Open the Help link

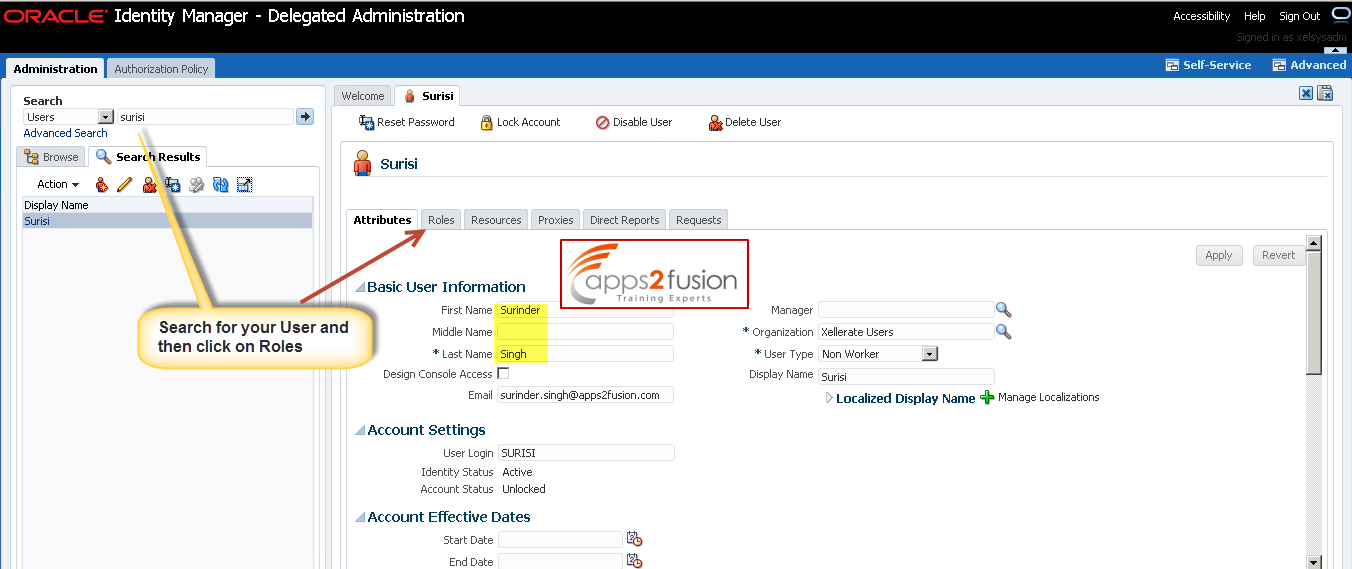click(1255, 16)
